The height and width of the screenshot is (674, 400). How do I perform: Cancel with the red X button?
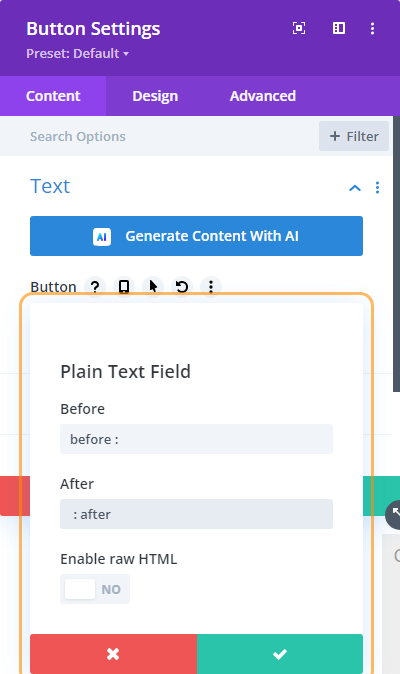point(113,654)
